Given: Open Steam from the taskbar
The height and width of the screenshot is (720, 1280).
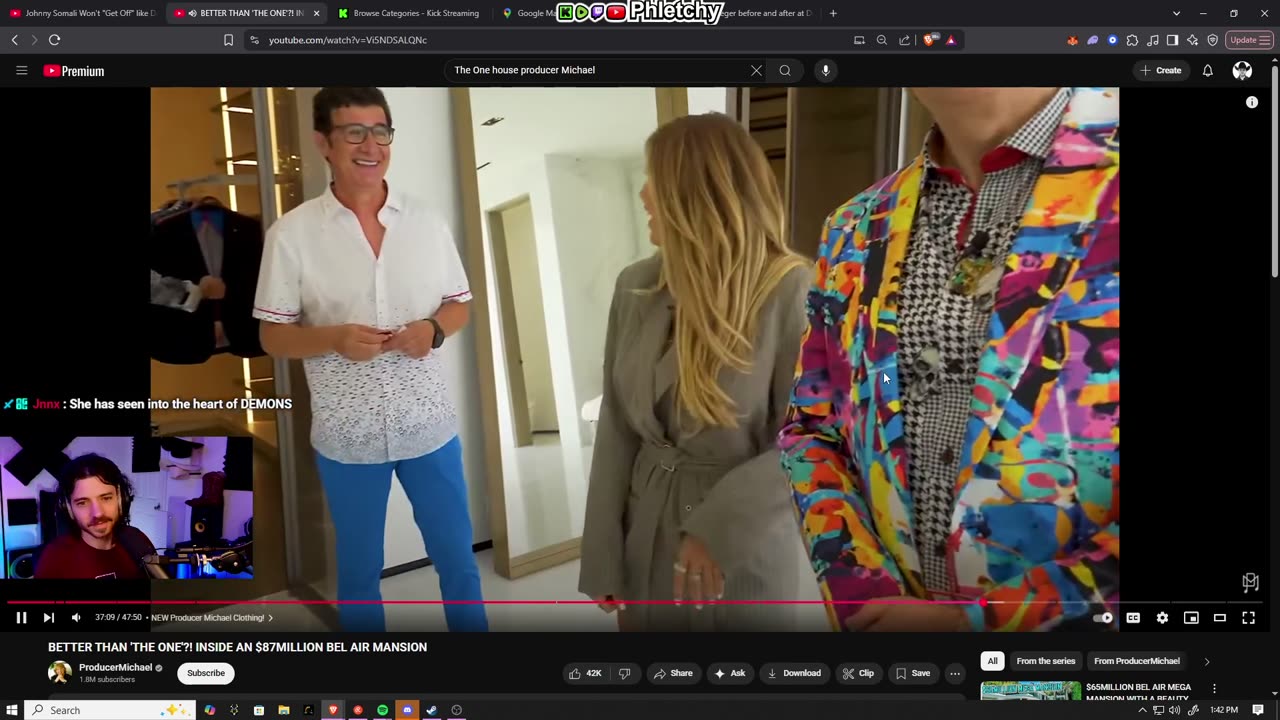Looking at the screenshot, I should tap(432, 710).
